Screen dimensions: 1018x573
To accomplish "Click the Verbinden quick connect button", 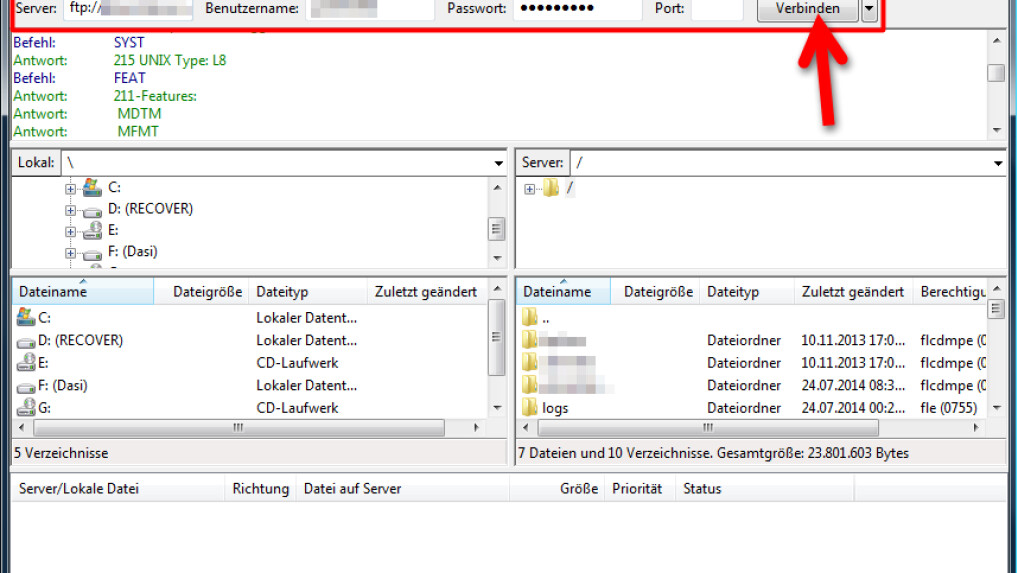I will (808, 9).
